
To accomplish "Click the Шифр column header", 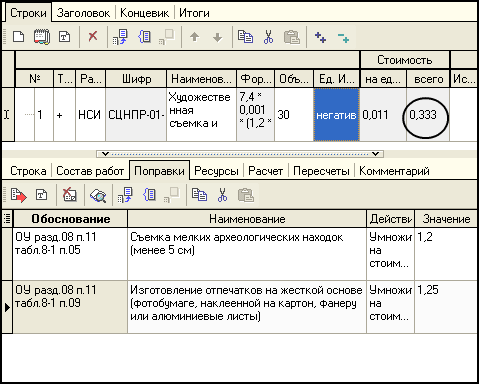I will point(136,79).
